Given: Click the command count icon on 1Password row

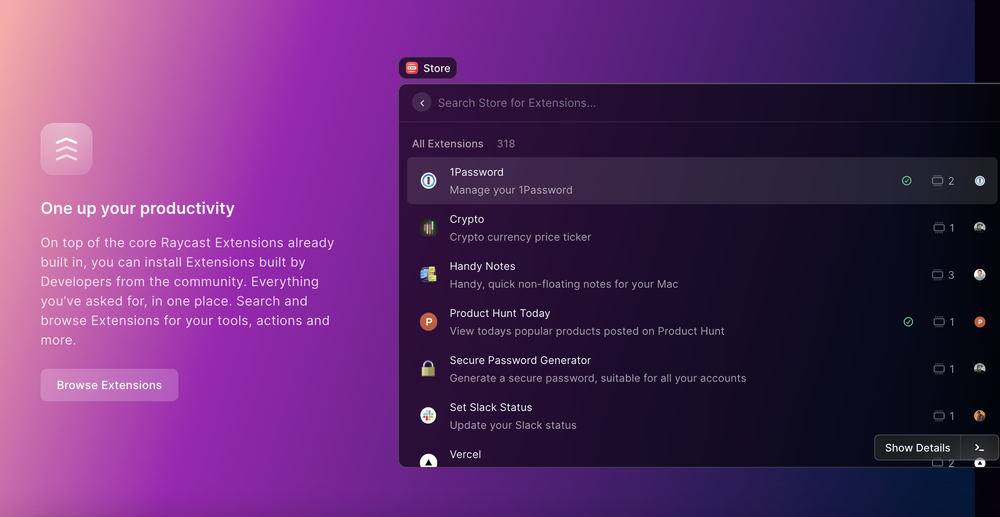Looking at the screenshot, I should click(x=938, y=181).
